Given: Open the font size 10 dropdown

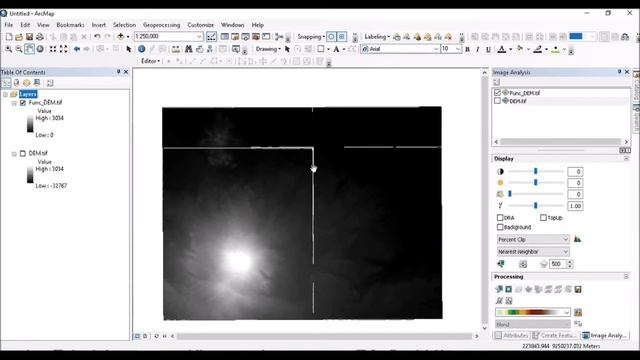Looking at the screenshot, I should (458, 49).
